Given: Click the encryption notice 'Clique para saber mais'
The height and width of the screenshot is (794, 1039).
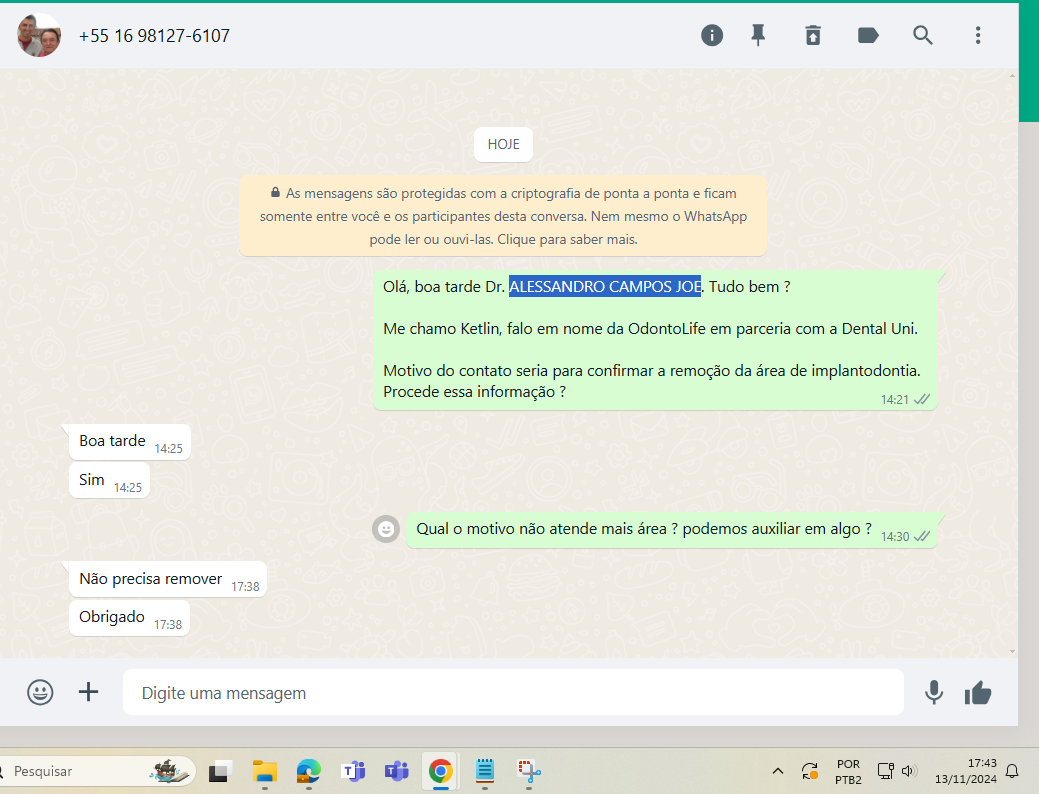Looking at the screenshot, I should point(567,239).
